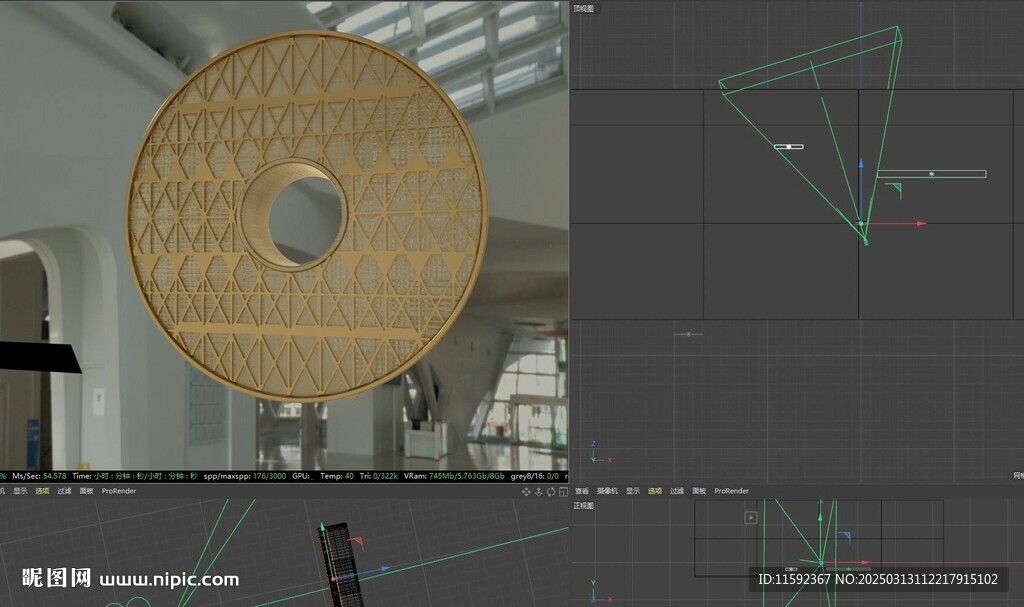The width and height of the screenshot is (1024, 607).
Task: Click the grey8/16 status readout
Action: click(535, 476)
